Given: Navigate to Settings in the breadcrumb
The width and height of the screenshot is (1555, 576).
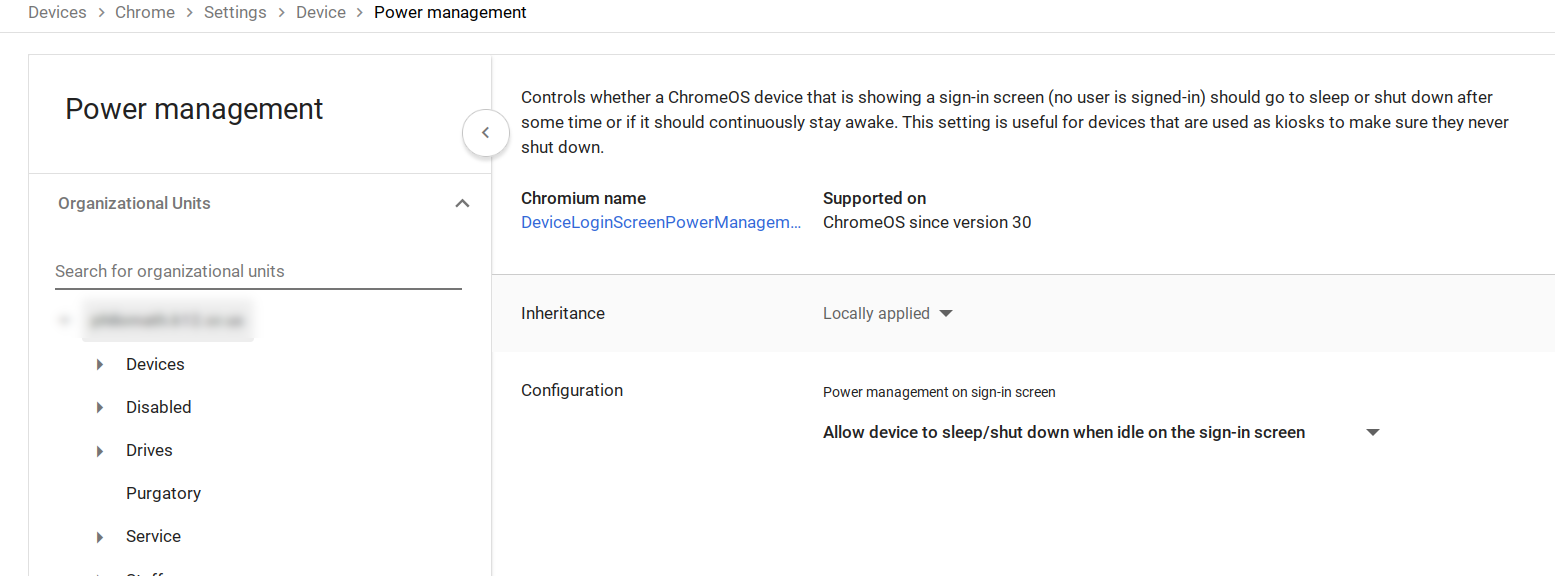Looking at the screenshot, I should pos(235,13).
